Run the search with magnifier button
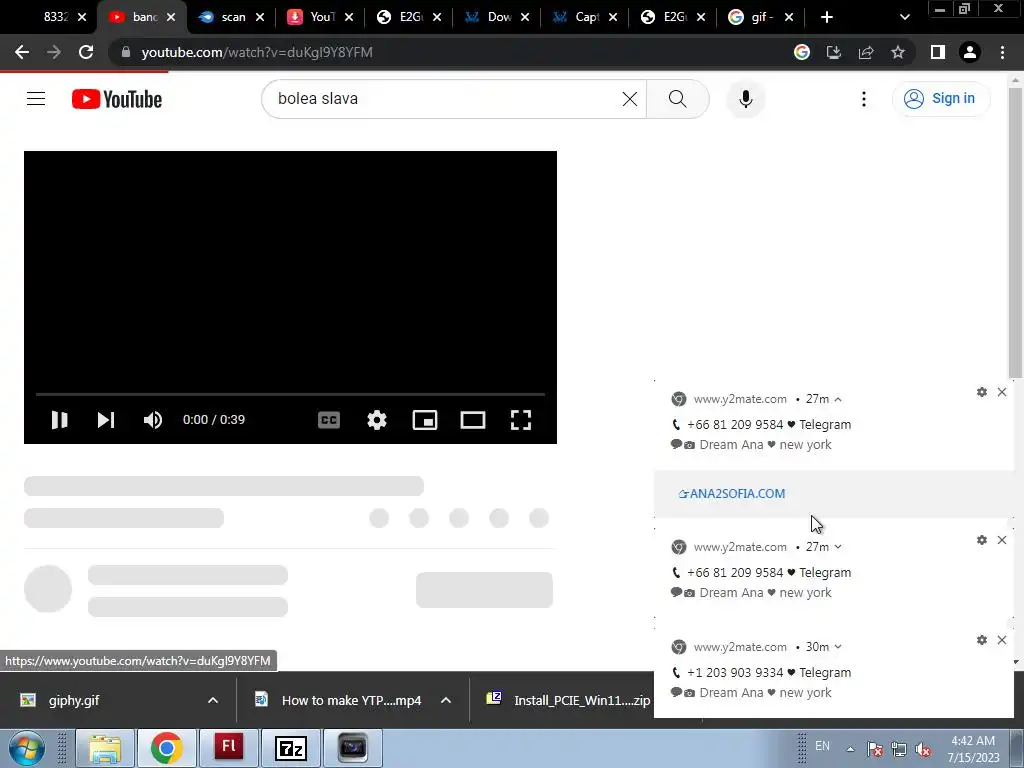 coord(678,99)
